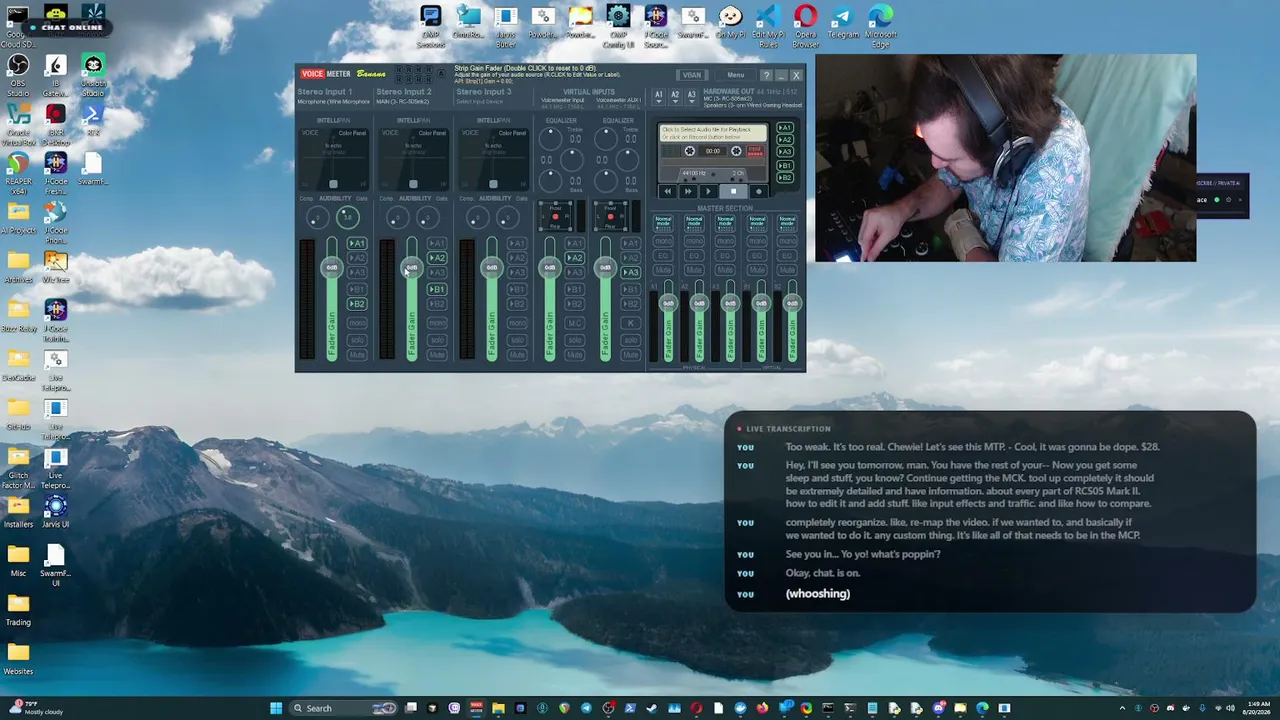Click the taskbar weather widget
This screenshot has width=1280, height=720.
pos(36,708)
